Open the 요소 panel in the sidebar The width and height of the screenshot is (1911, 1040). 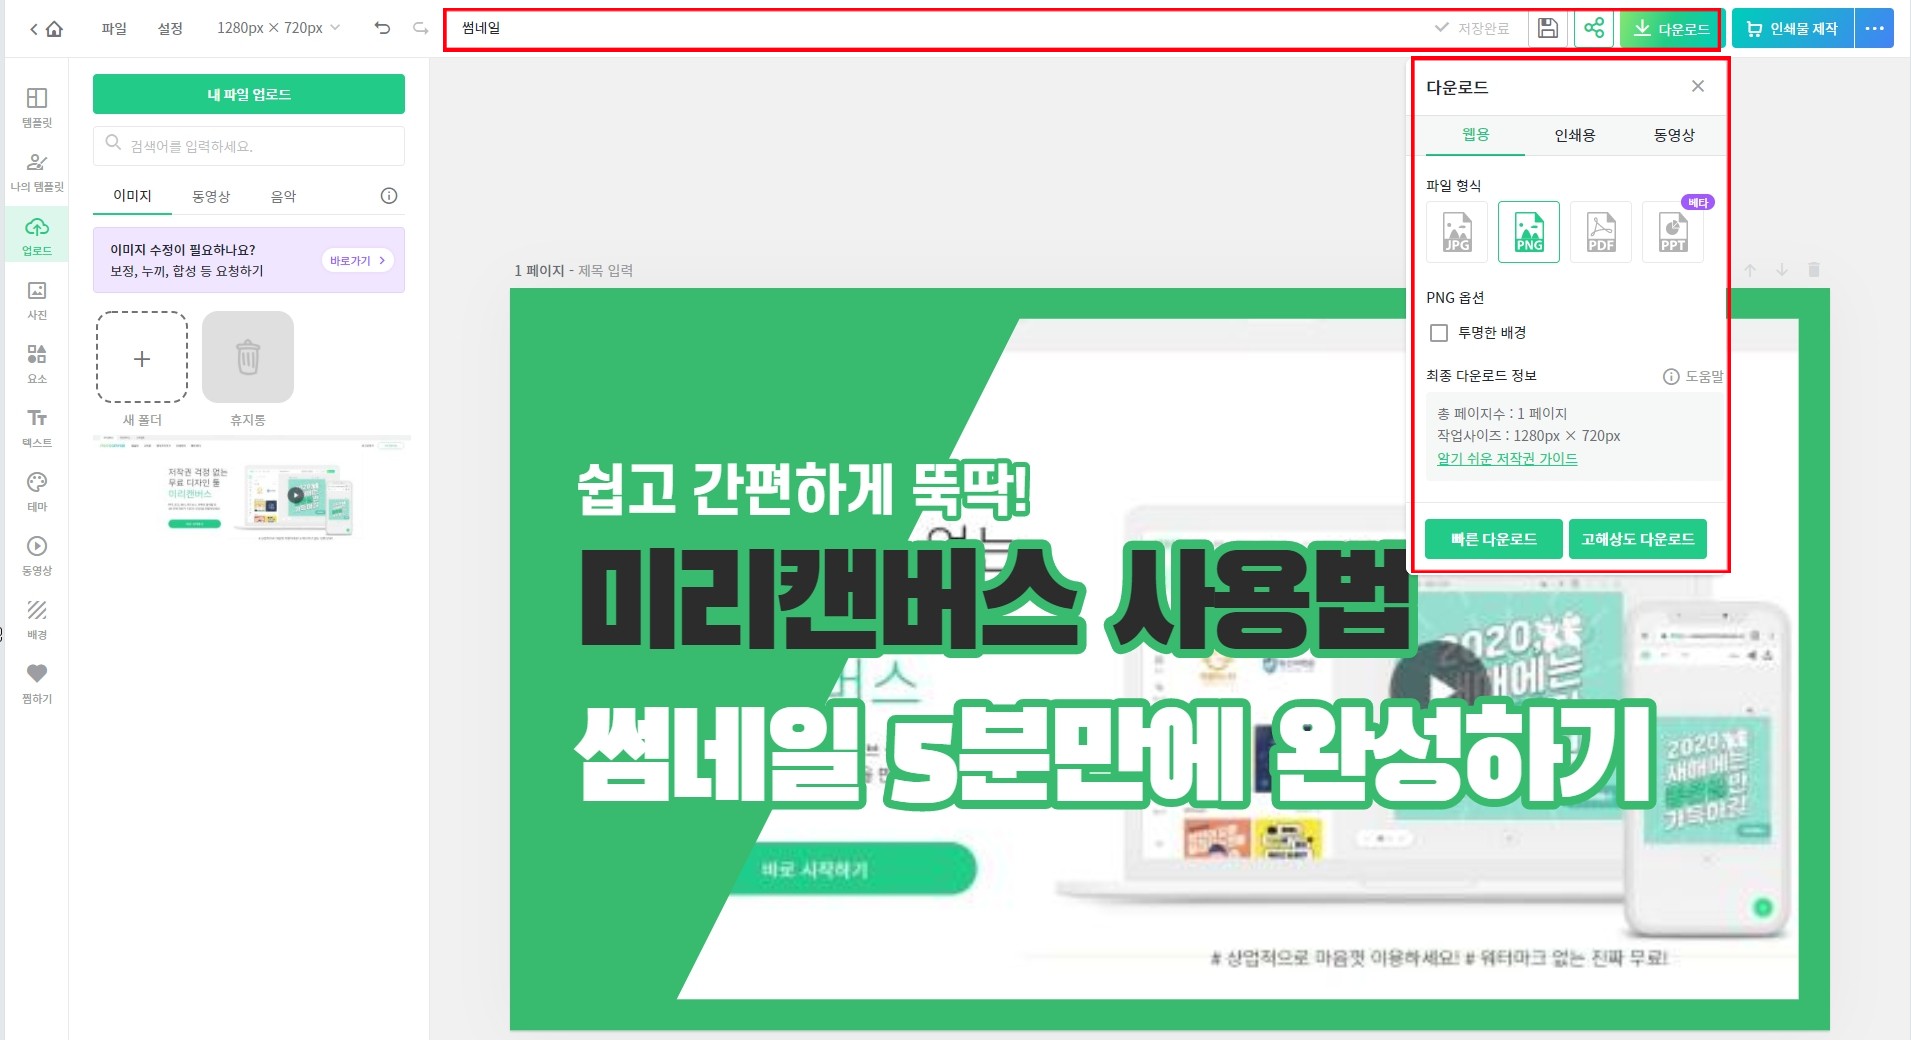click(36, 362)
